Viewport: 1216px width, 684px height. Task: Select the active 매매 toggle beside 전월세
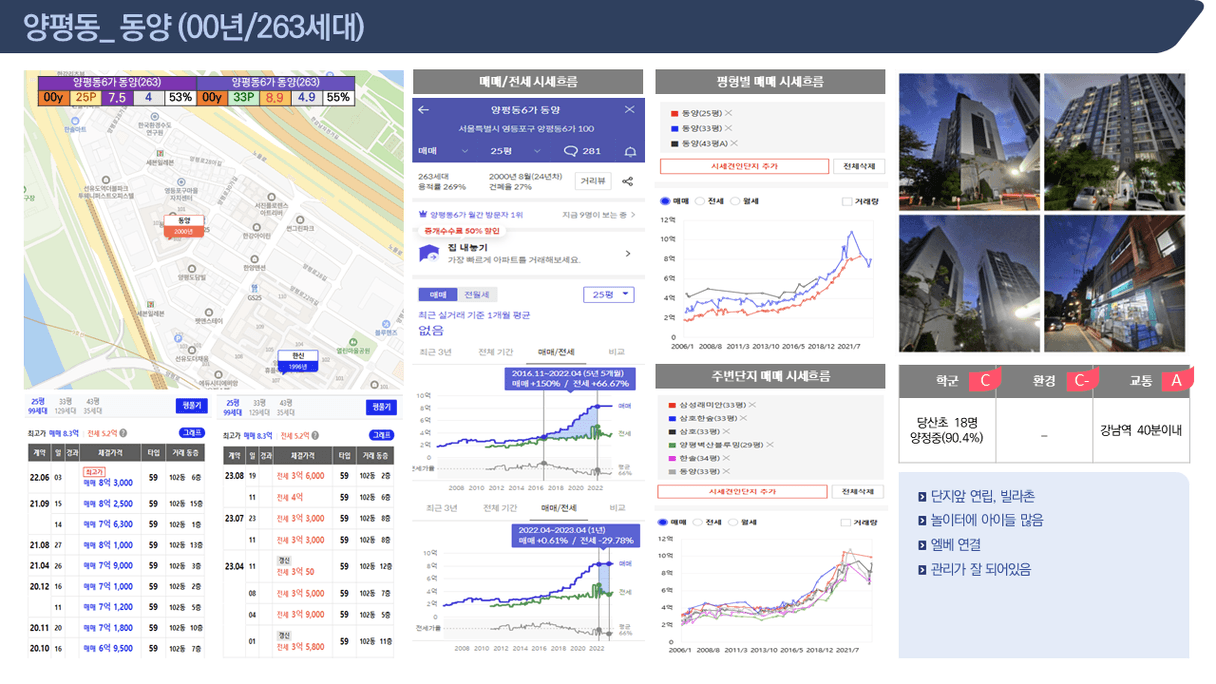pos(438,295)
